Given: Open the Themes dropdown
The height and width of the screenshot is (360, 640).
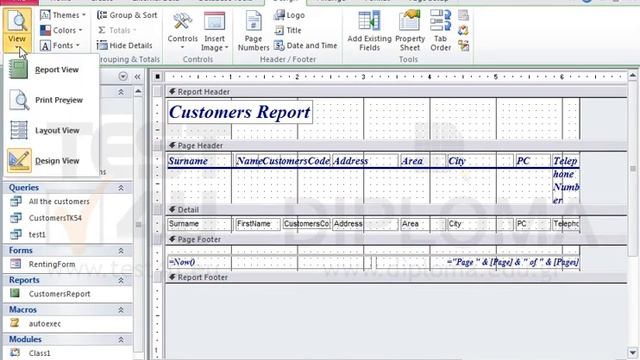Looking at the screenshot, I should pos(63,15).
